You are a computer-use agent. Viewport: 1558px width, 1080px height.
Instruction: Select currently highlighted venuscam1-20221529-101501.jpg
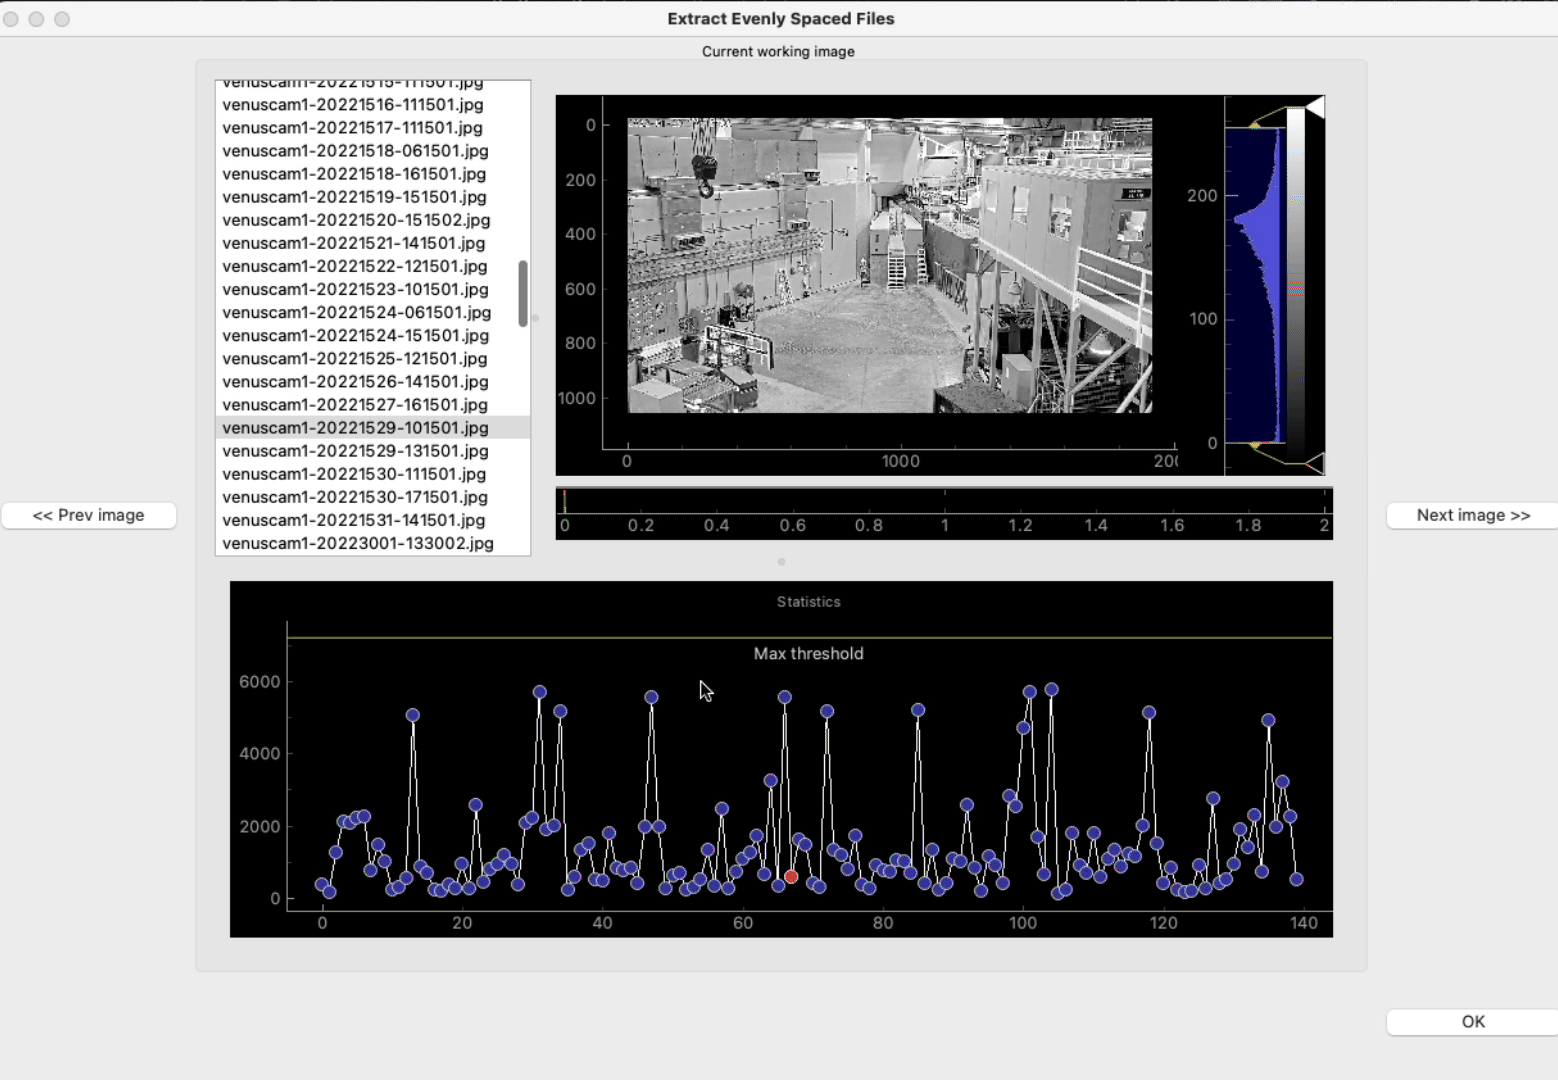point(355,428)
